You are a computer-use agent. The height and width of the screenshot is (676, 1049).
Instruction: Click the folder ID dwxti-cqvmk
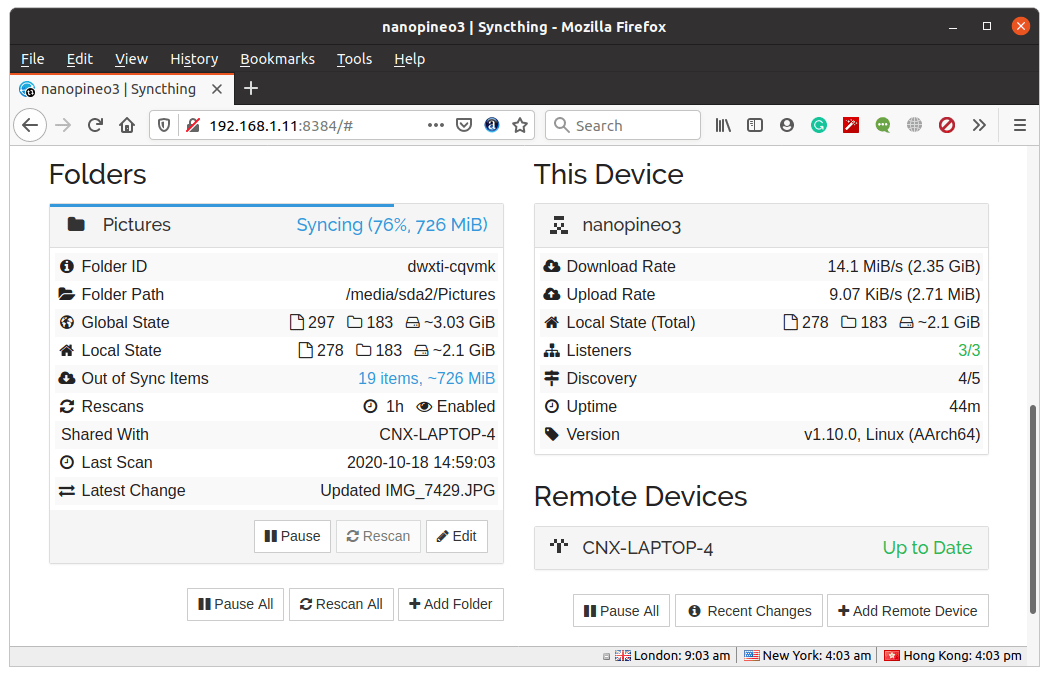452,266
